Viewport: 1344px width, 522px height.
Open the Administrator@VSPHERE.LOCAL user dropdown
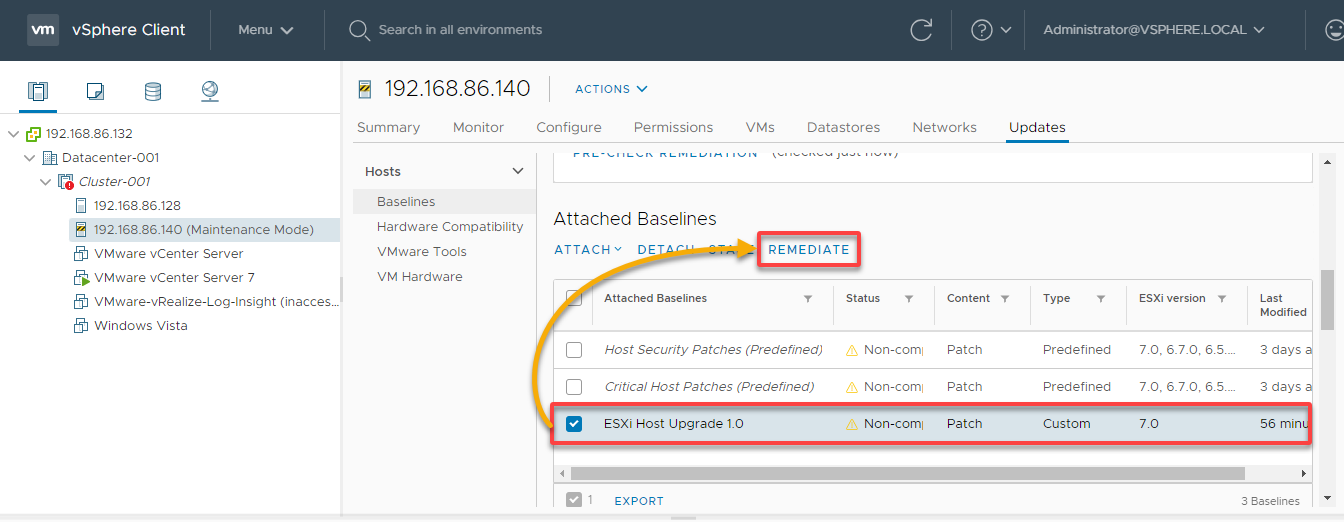[1154, 30]
